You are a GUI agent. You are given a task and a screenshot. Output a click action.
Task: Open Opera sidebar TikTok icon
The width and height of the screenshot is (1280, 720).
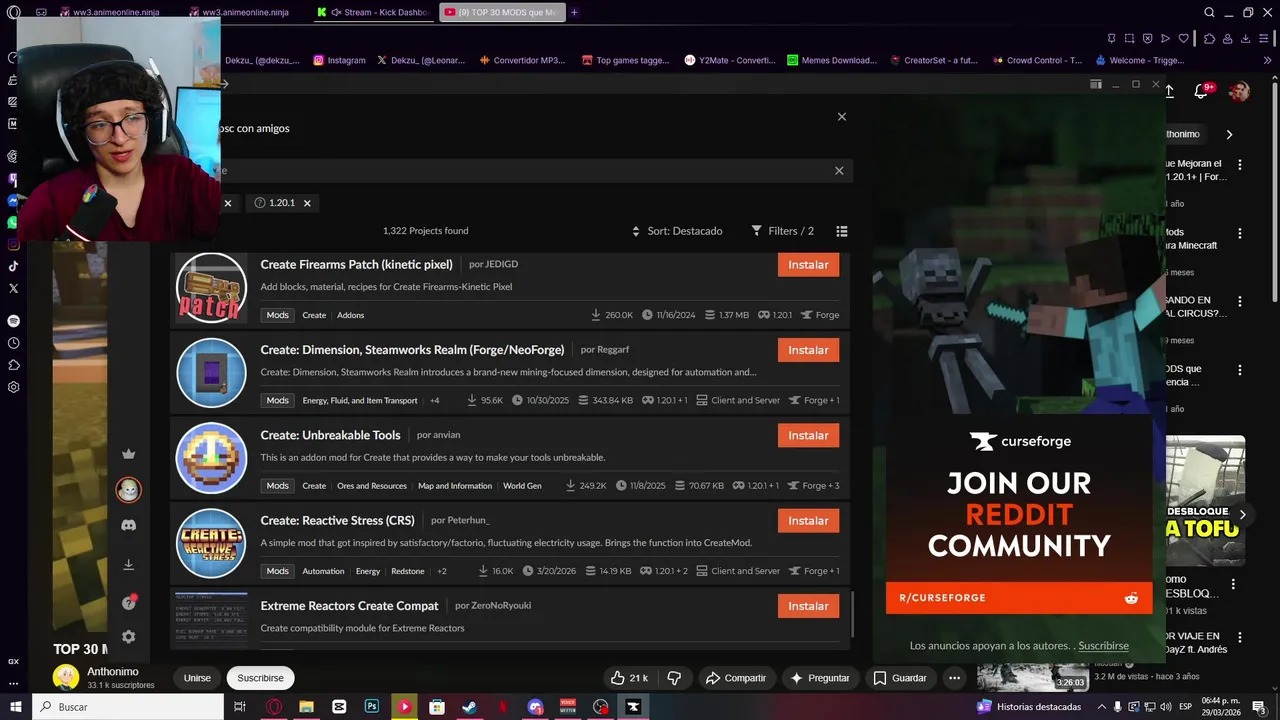pyautogui.click(x=13, y=266)
